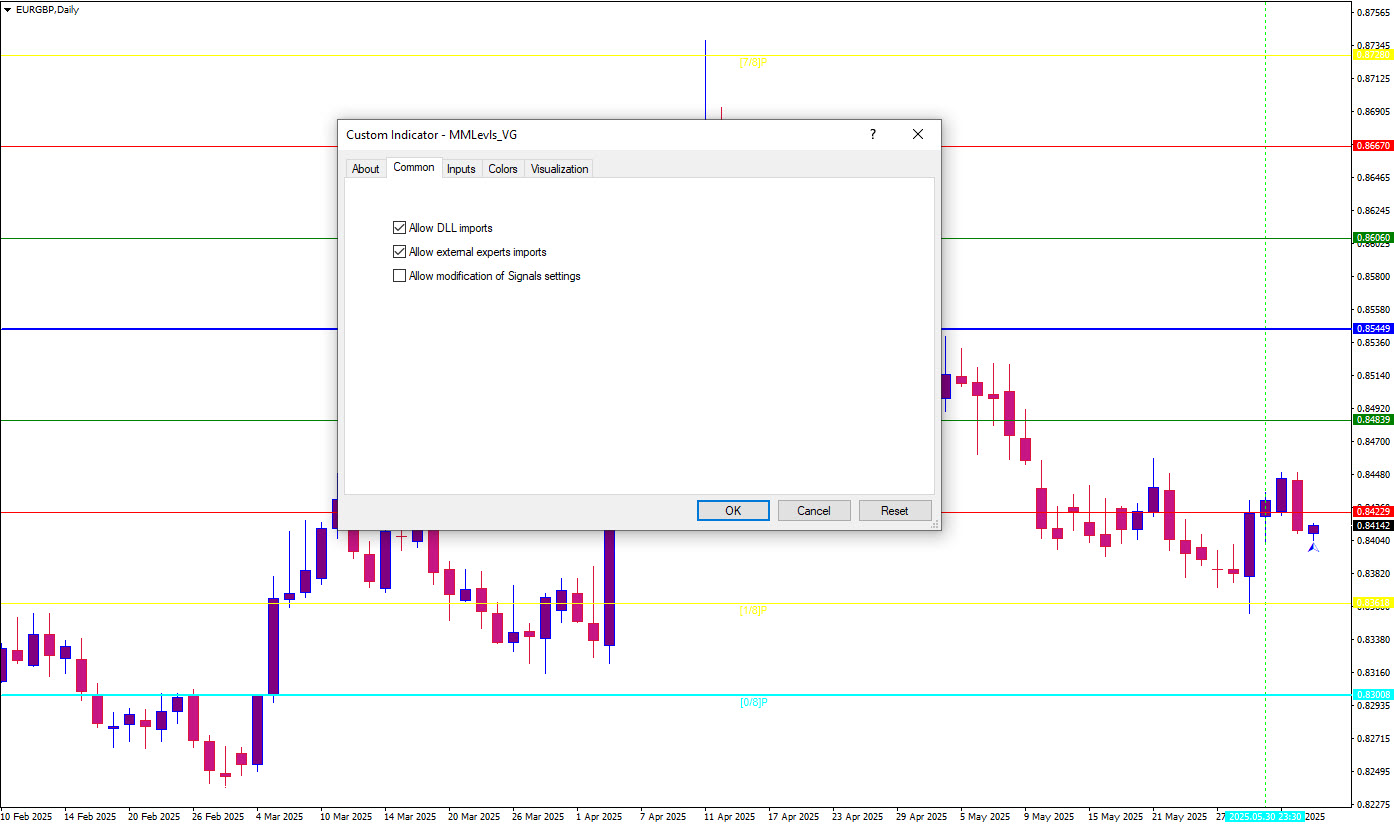The height and width of the screenshot is (826, 1394).
Task: Click the EURGBP,Daily chart title
Action: (x=47, y=9)
